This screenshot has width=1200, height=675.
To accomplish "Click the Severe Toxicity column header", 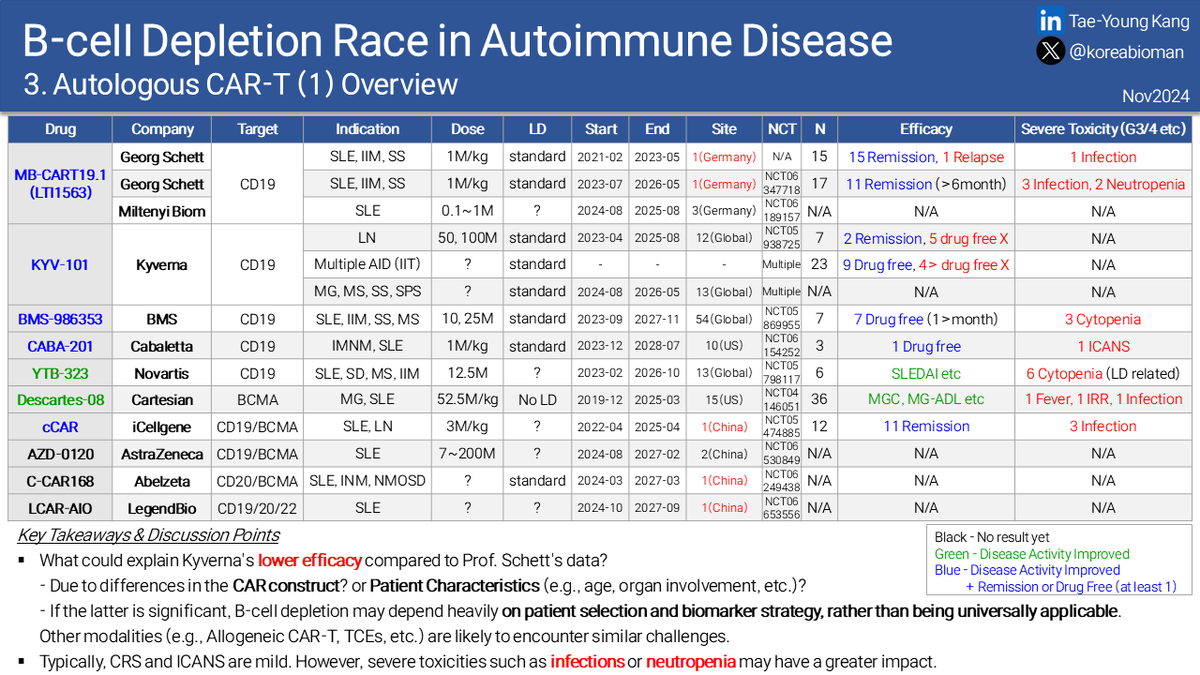I will [1103, 129].
